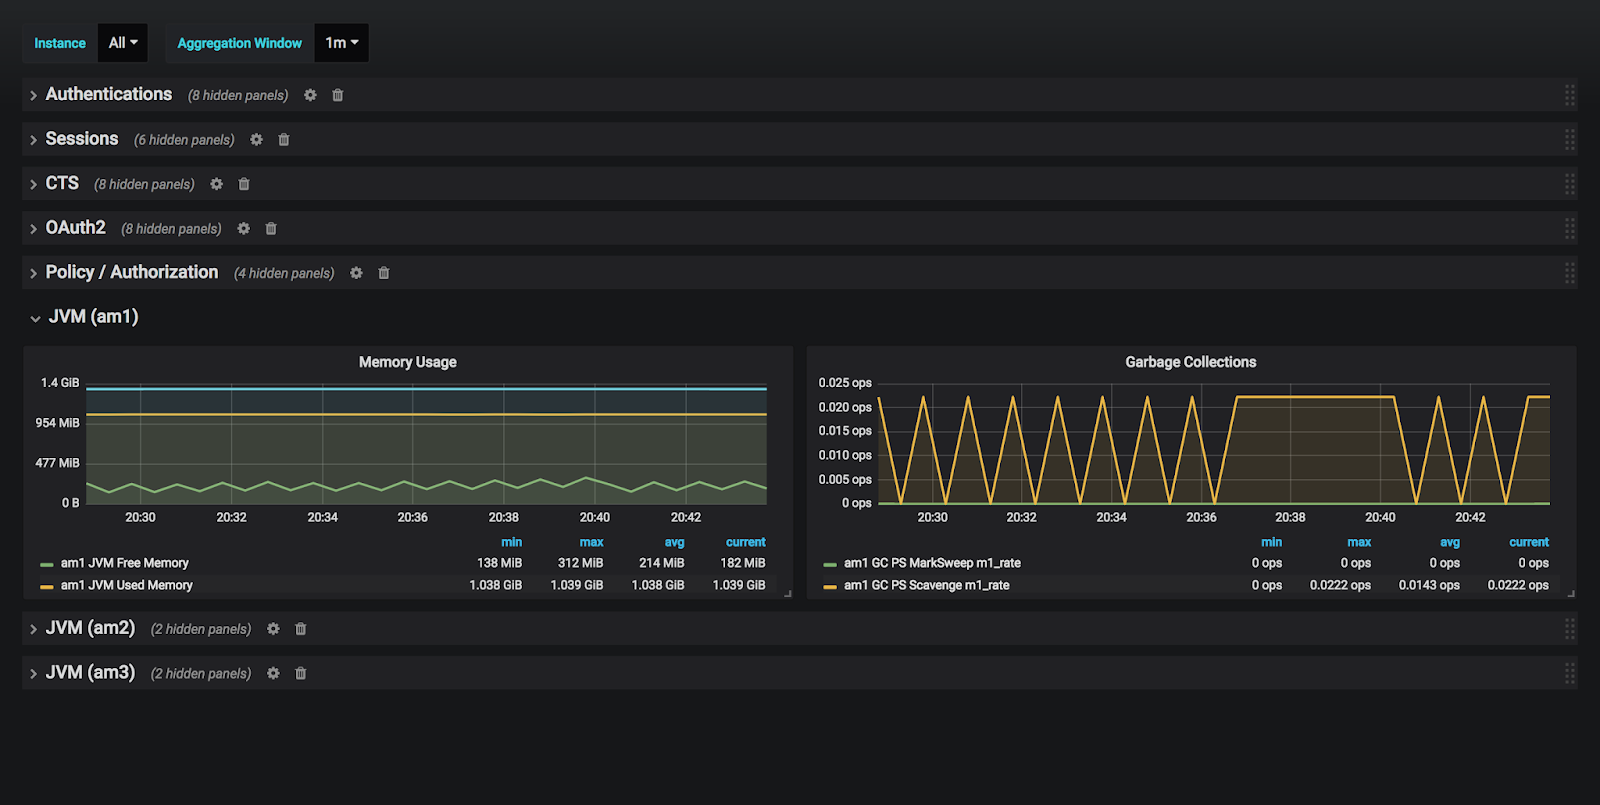
Task: Click trash icon on CTS row
Action: pyautogui.click(x=244, y=184)
